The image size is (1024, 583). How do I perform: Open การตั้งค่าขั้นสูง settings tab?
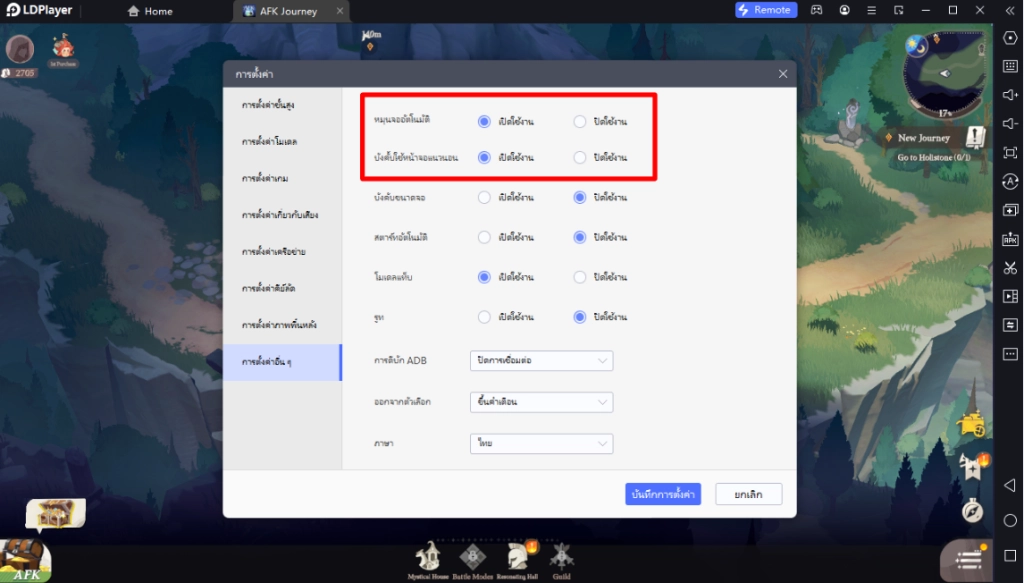(282, 104)
